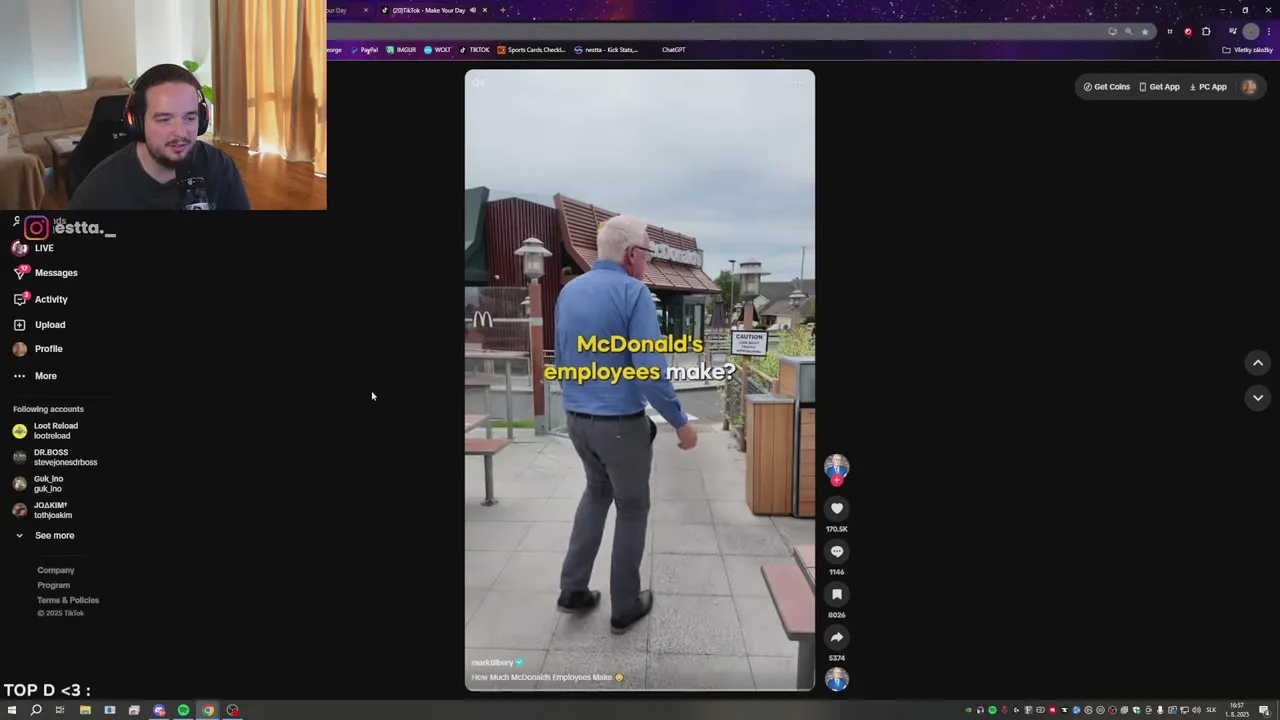This screenshot has height=720, width=1280.
Task: Open WOLT bookmark
Action: click(437, 49)
